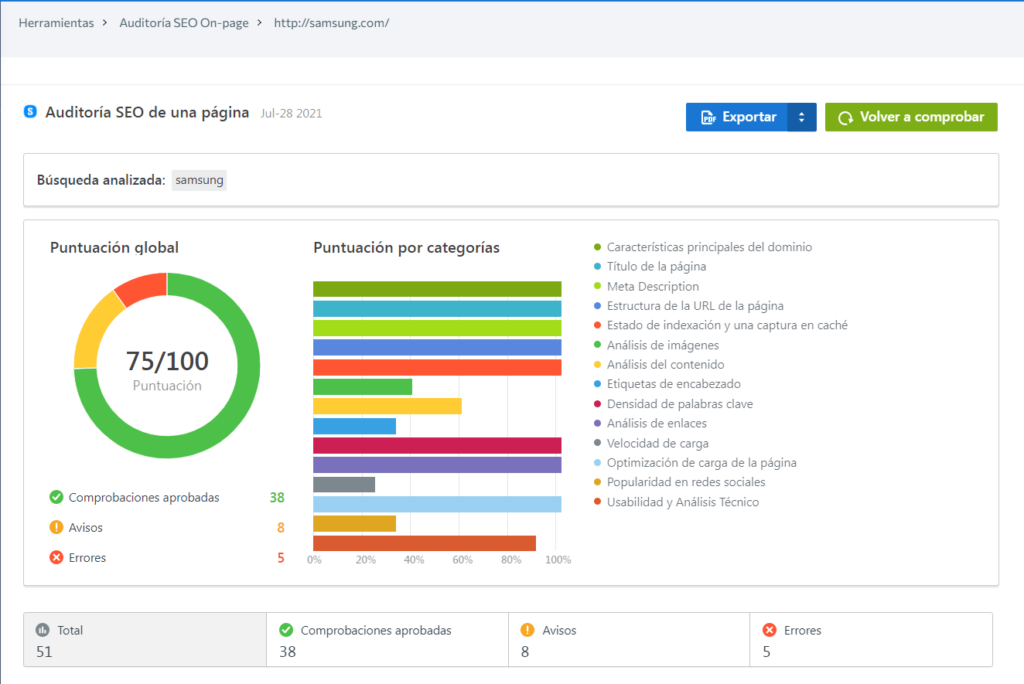Click the Volver a comprobar button

(911, 117)
